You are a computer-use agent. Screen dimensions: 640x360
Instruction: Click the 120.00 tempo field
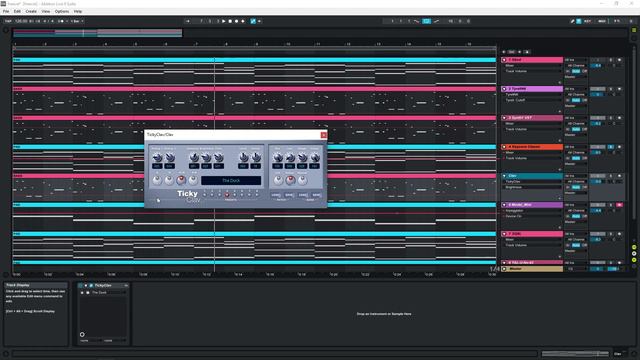[21, 21]
